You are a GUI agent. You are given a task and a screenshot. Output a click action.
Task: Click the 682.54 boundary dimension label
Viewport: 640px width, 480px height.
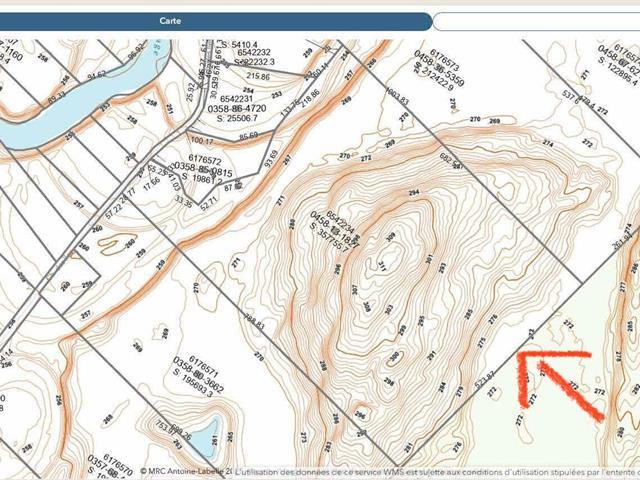click(x=451, y=161)
